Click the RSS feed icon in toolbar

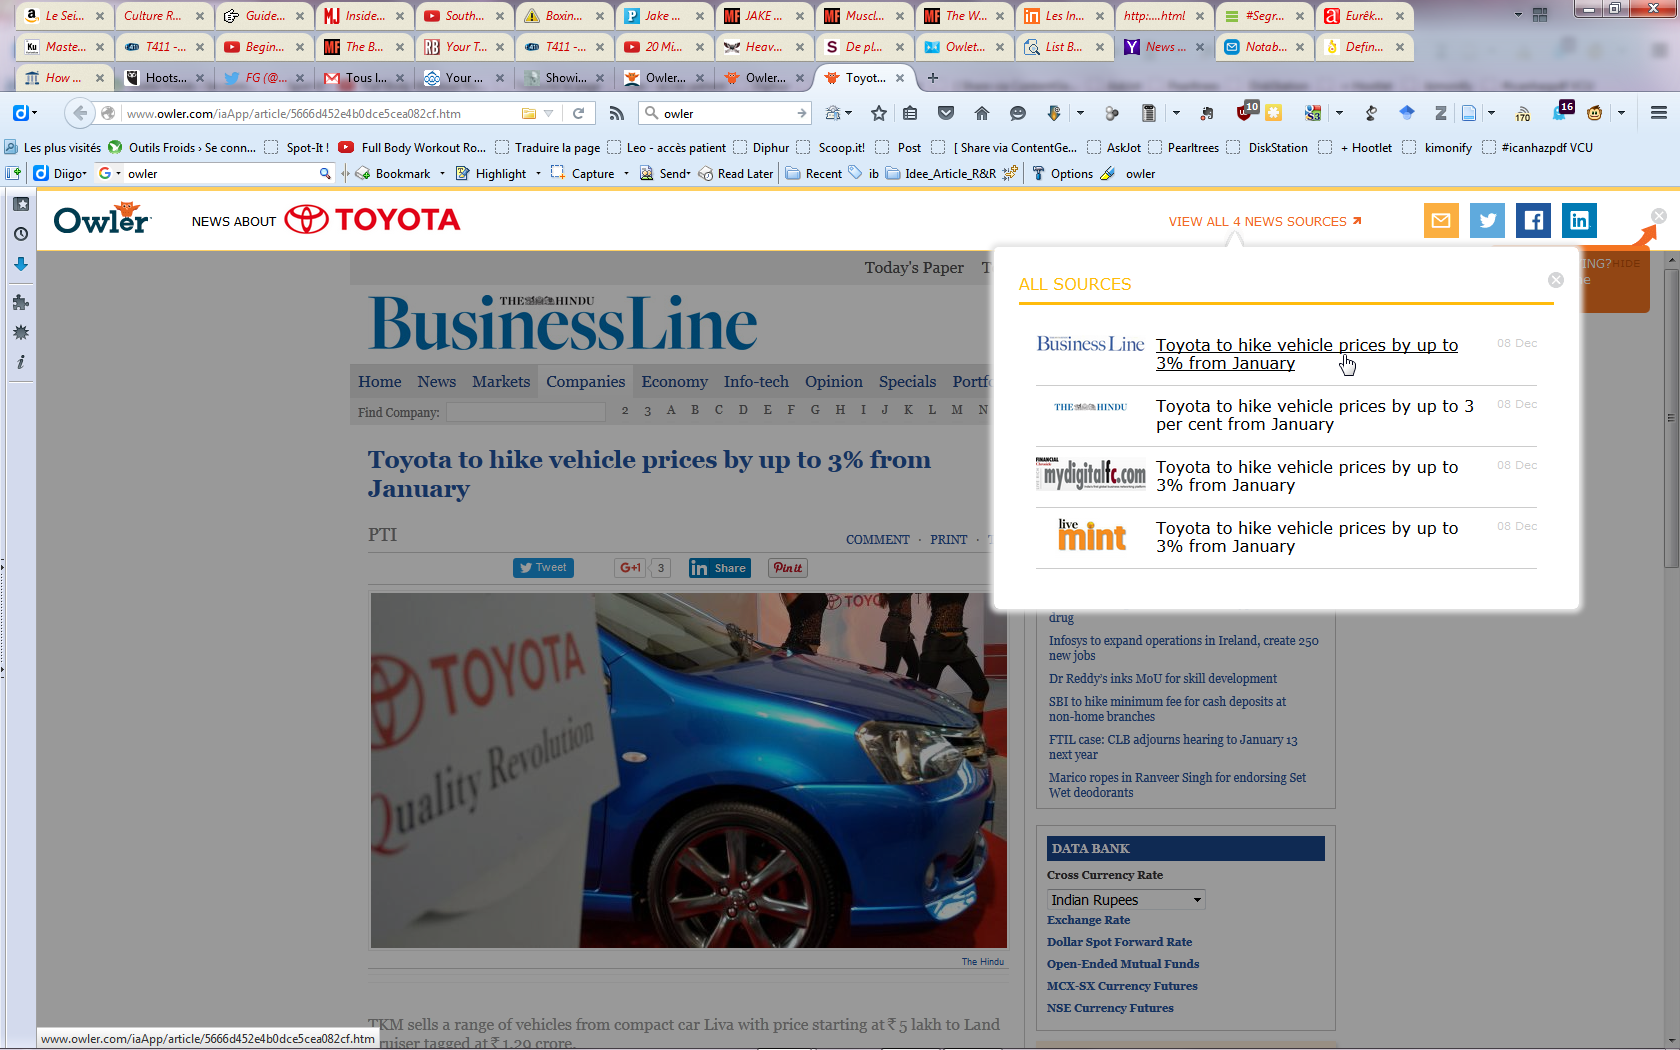(617, 113)
